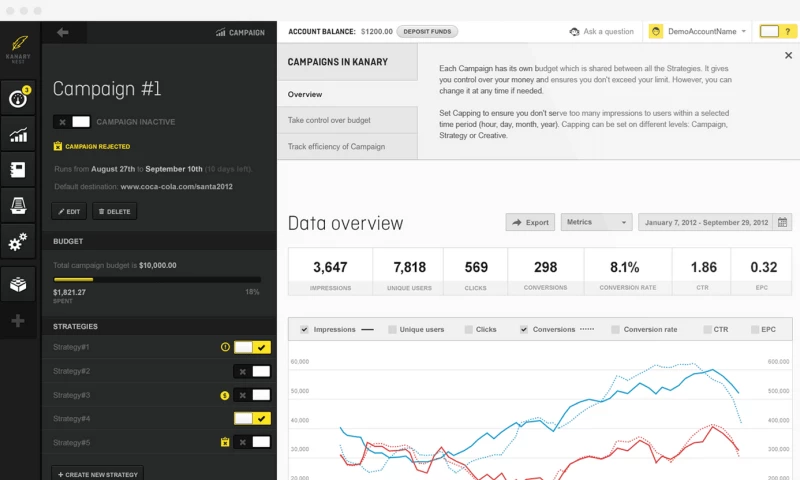This screenshot has height=480, width=800.
Task: Turn off Strategy#1 toggle
Action: 252,347
